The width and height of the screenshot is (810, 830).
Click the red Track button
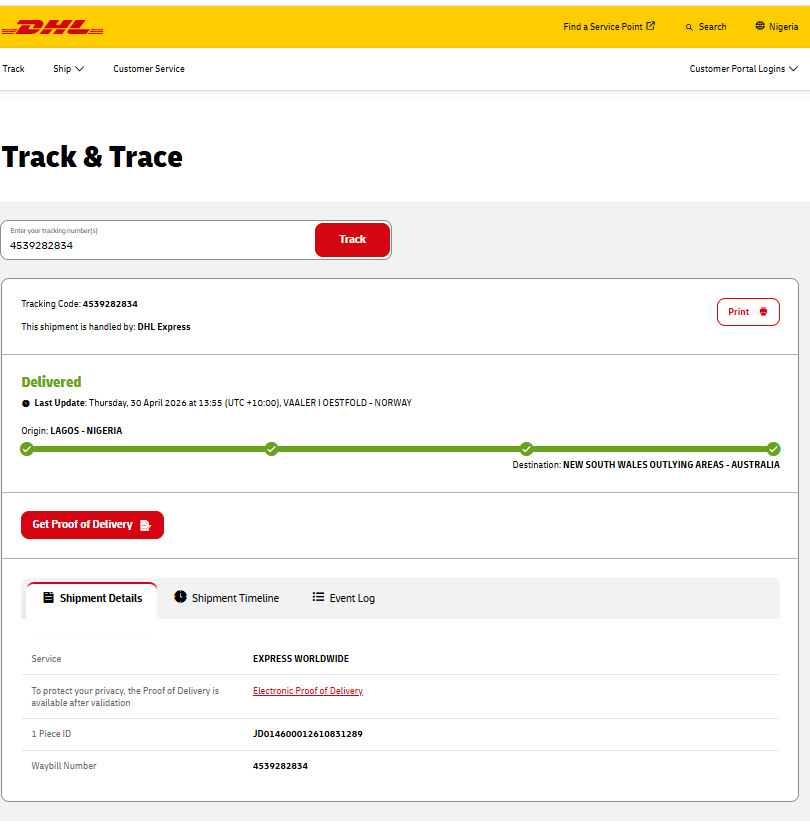pyautogui.click(x=353, y=240)
